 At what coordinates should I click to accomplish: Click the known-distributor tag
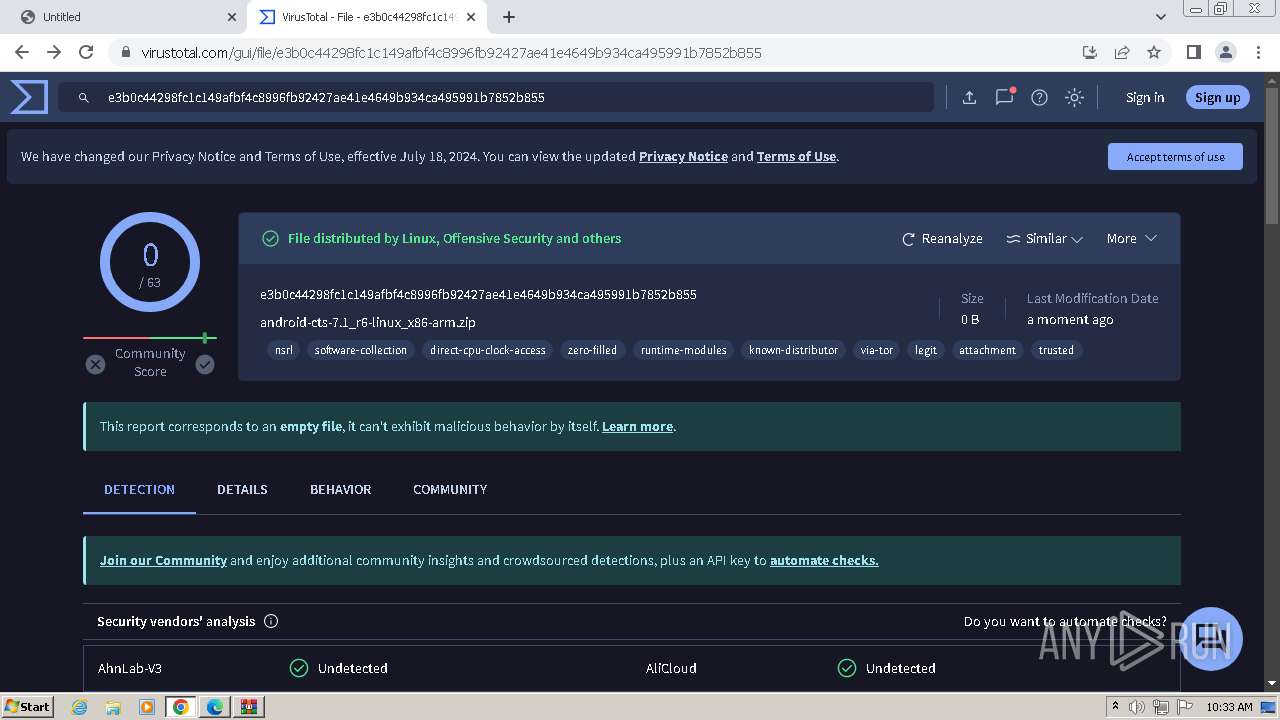point(793,350)
